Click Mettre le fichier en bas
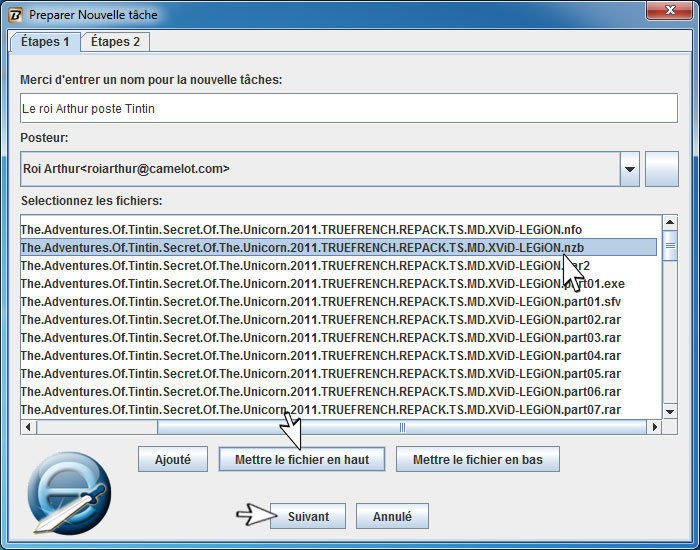This screenshot has width=700, height=550. point(478,459)
